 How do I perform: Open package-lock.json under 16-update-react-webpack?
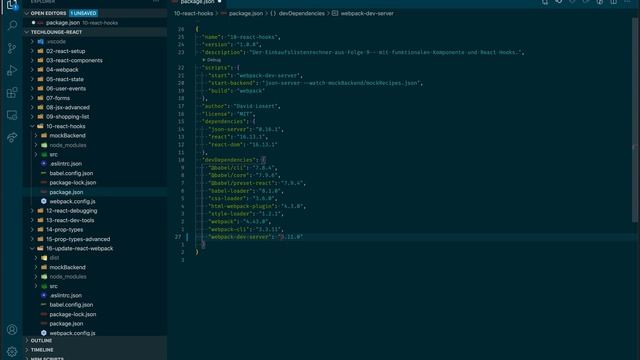click(x=73, y=314)
